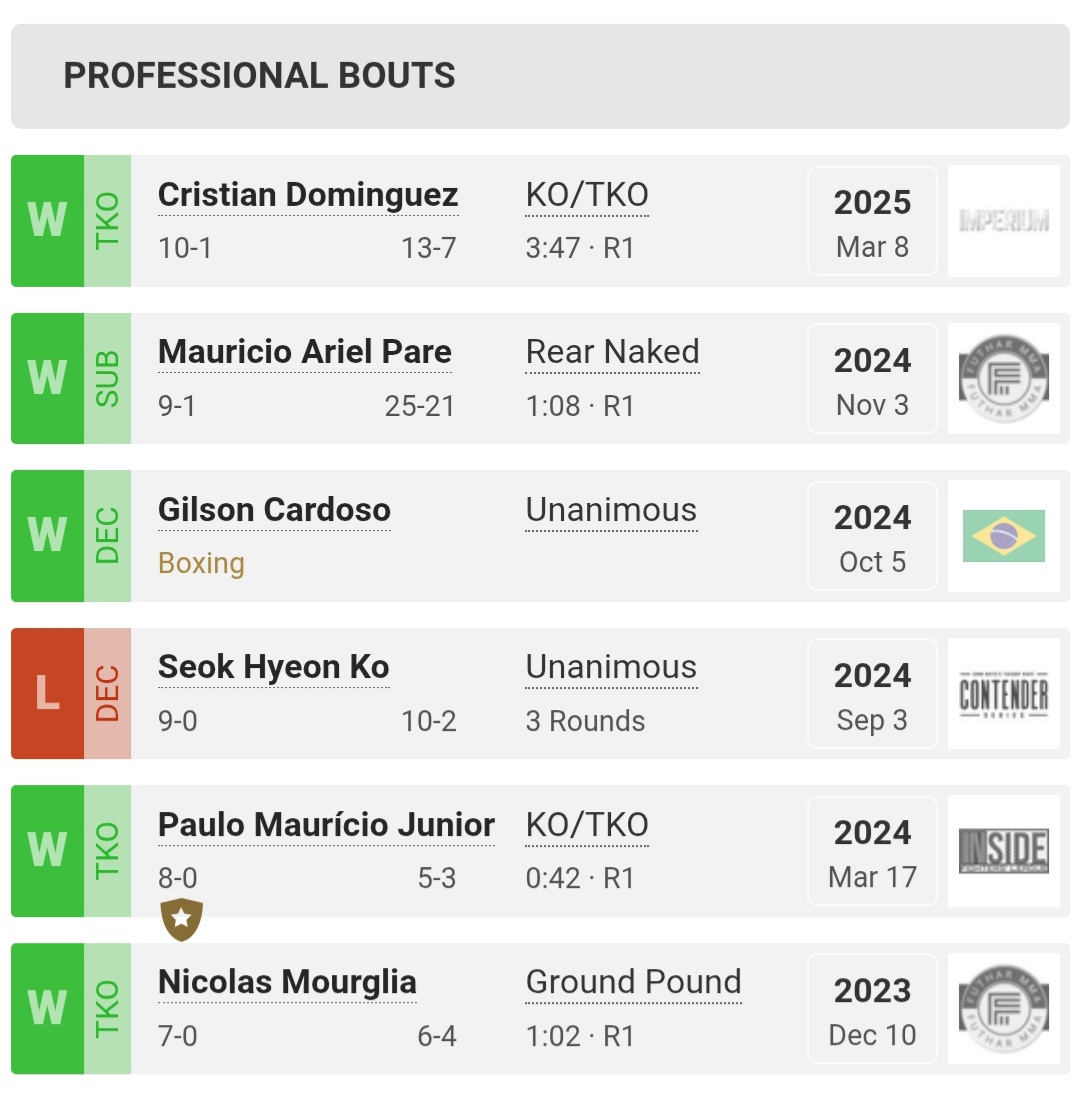The height and width of the screenshot is (1110, 1080).
Task: Click the Ground Pound finish method
Action: tap(633, 983)
